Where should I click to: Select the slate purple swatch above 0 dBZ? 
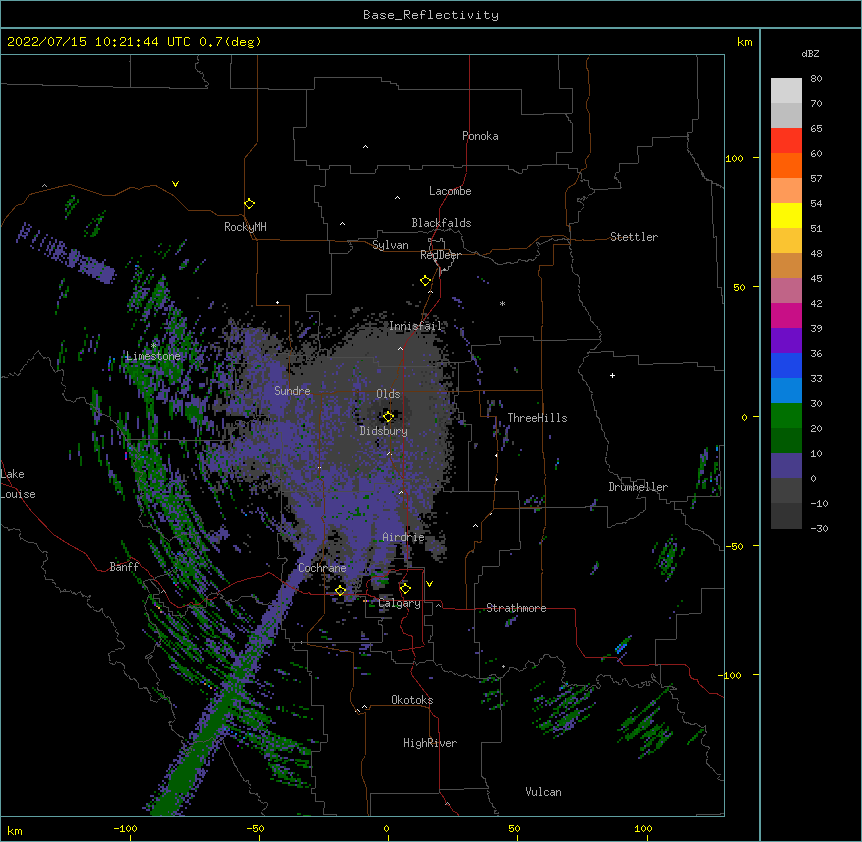pyautogui.click(x=786, y=466)
